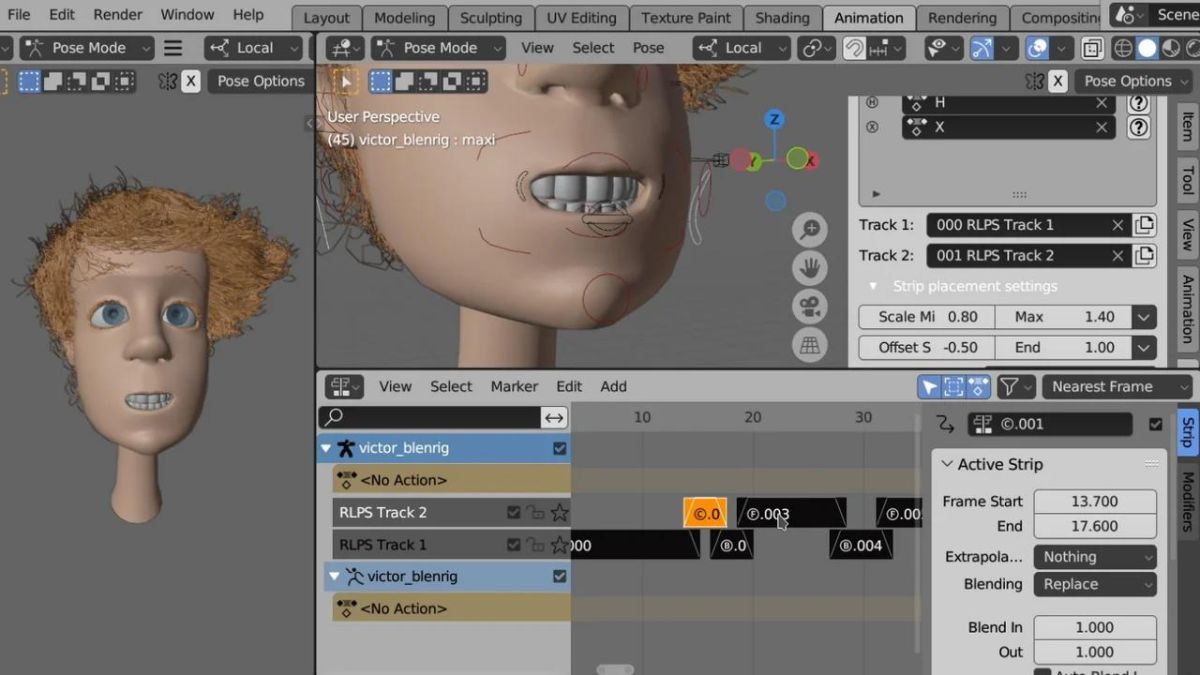Image resolution: width=1200 pixels, height=675 pixels.
Task: Clear the Track 1 field
Action: [x=1118, y=225]
